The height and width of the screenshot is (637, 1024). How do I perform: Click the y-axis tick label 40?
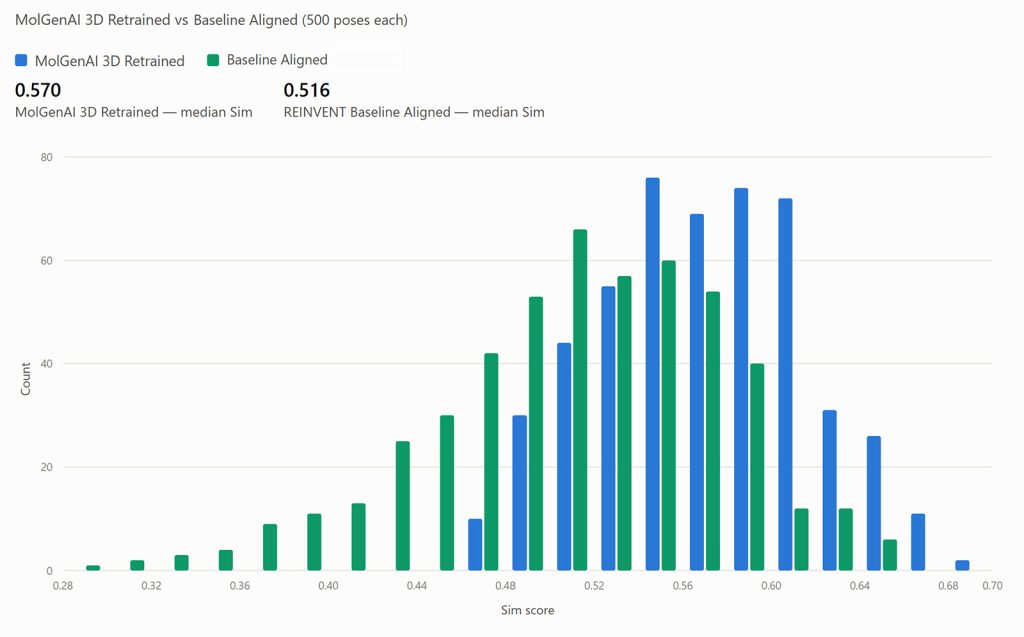(x=46, y=364)
